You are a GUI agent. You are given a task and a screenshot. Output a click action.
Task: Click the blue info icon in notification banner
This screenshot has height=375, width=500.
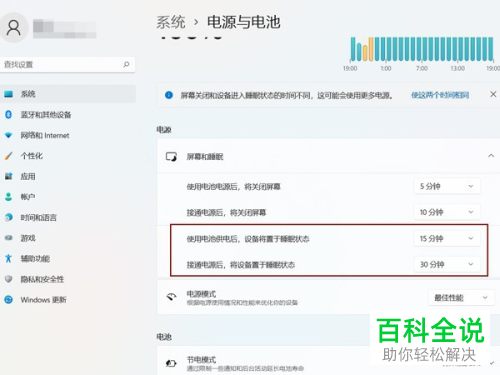[169, 95]
